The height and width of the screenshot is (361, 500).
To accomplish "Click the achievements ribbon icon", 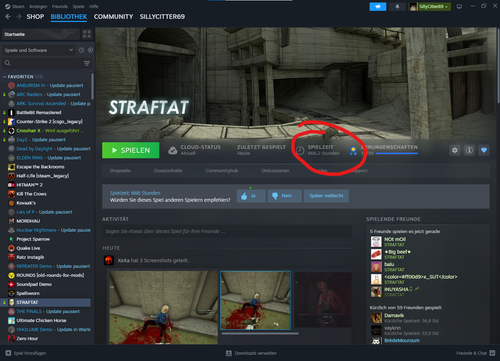I will point(353,151).
